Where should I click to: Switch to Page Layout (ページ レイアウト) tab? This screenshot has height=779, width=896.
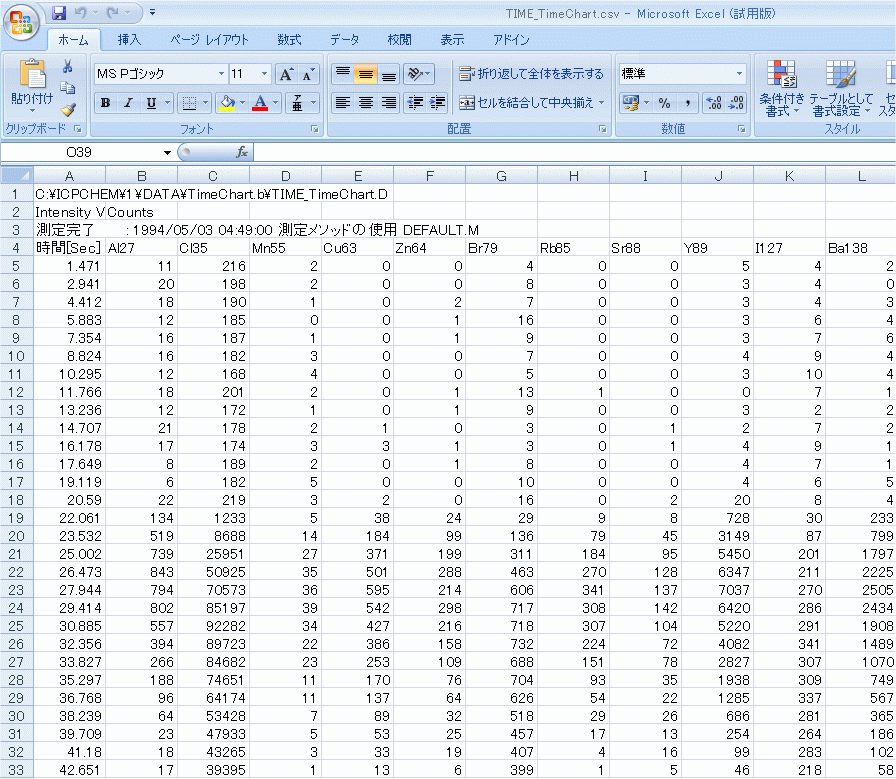(209, 39)
